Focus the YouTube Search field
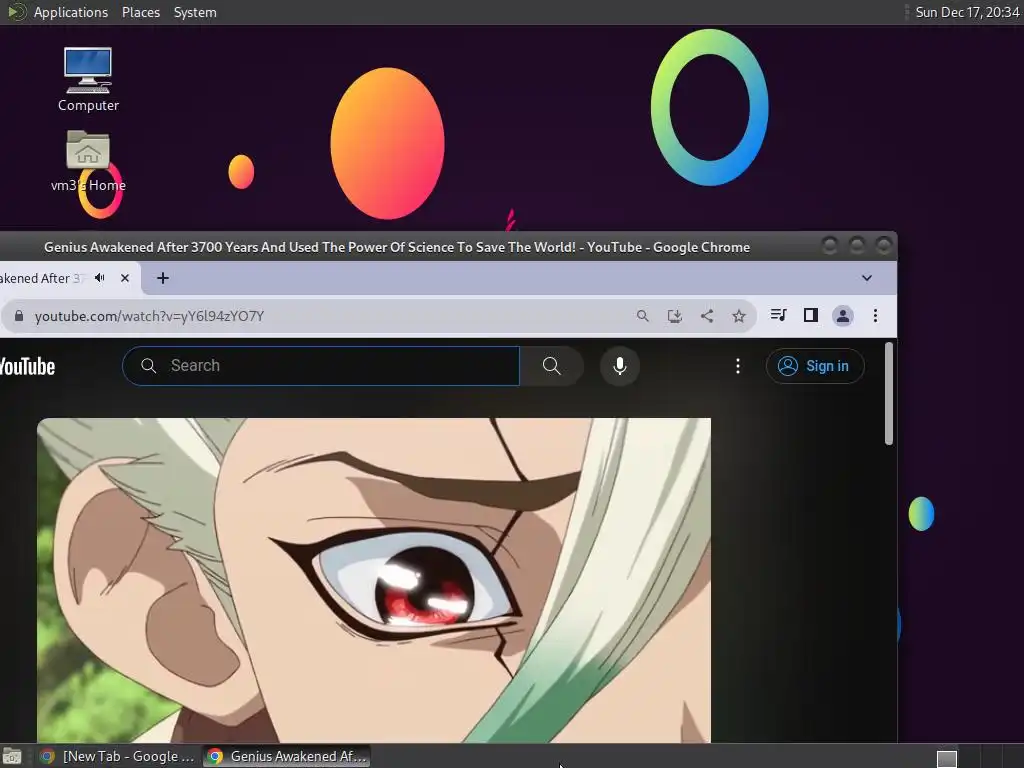Screen dimensions: 1024x768 click(x=321, y=366)
